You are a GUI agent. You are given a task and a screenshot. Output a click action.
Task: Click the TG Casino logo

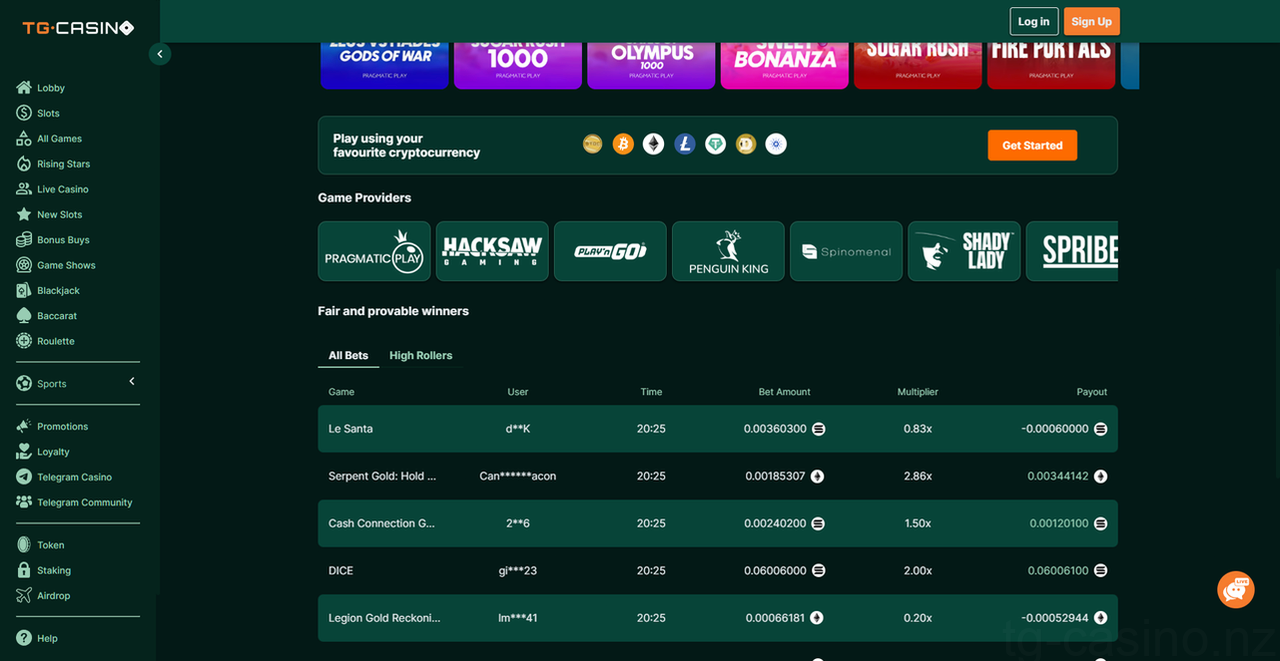tap(78, 28)
